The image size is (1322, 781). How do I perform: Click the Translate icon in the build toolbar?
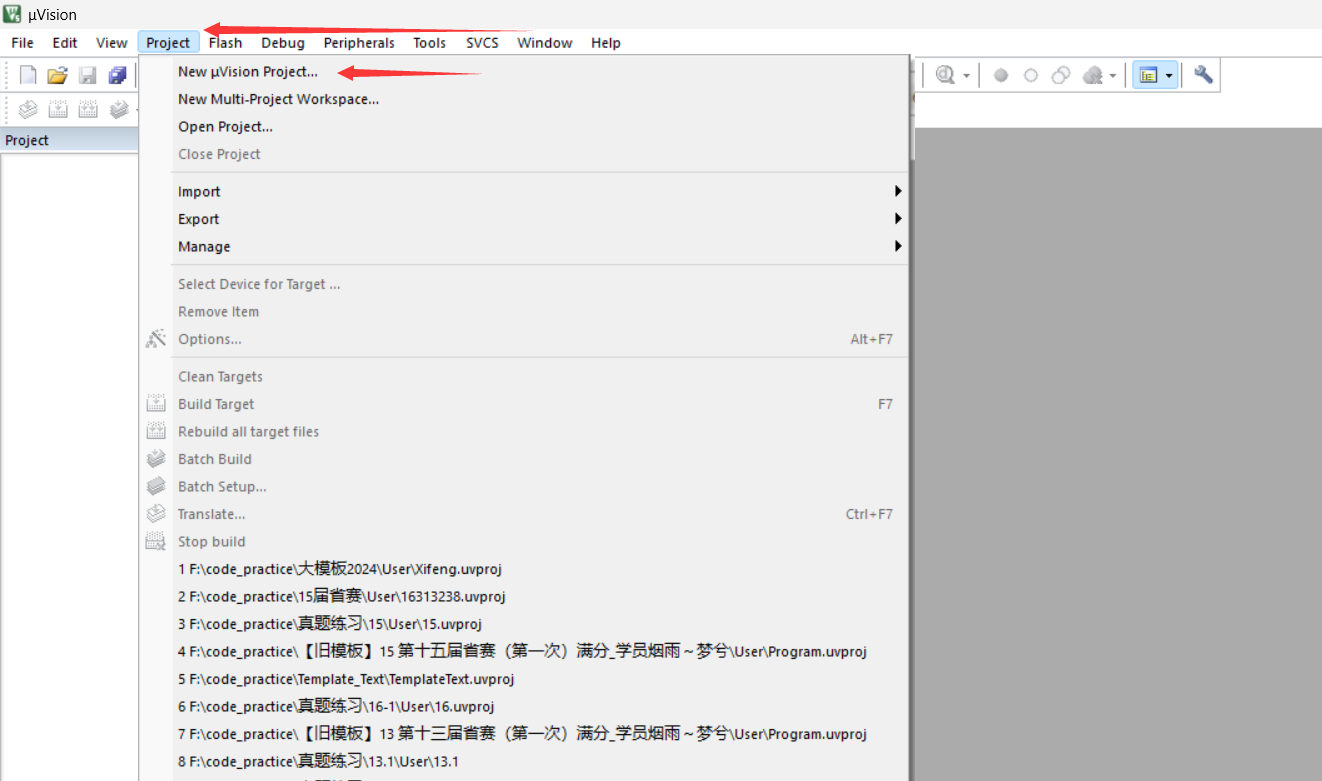pos(28,109)
